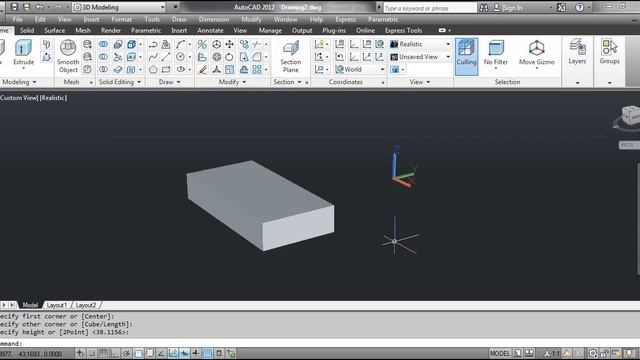Click the Custom View viewport label
Viewport: 640px width, 360px height.
[x=19, y=98]
